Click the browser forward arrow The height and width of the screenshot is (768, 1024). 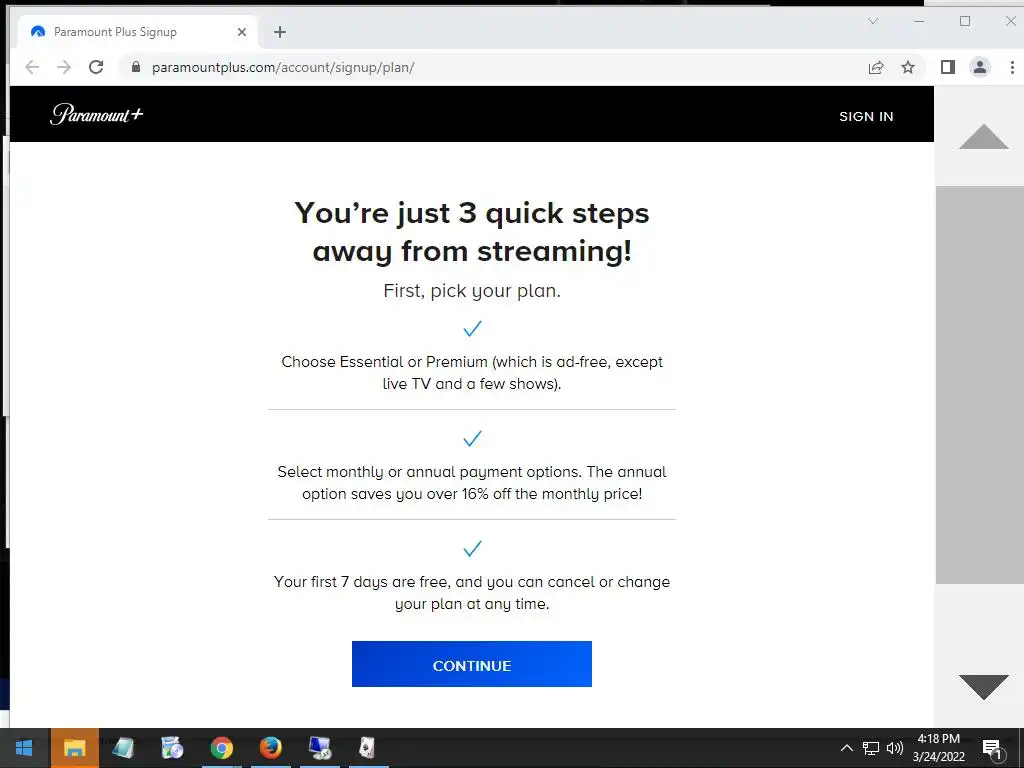[x=63, y=67]
